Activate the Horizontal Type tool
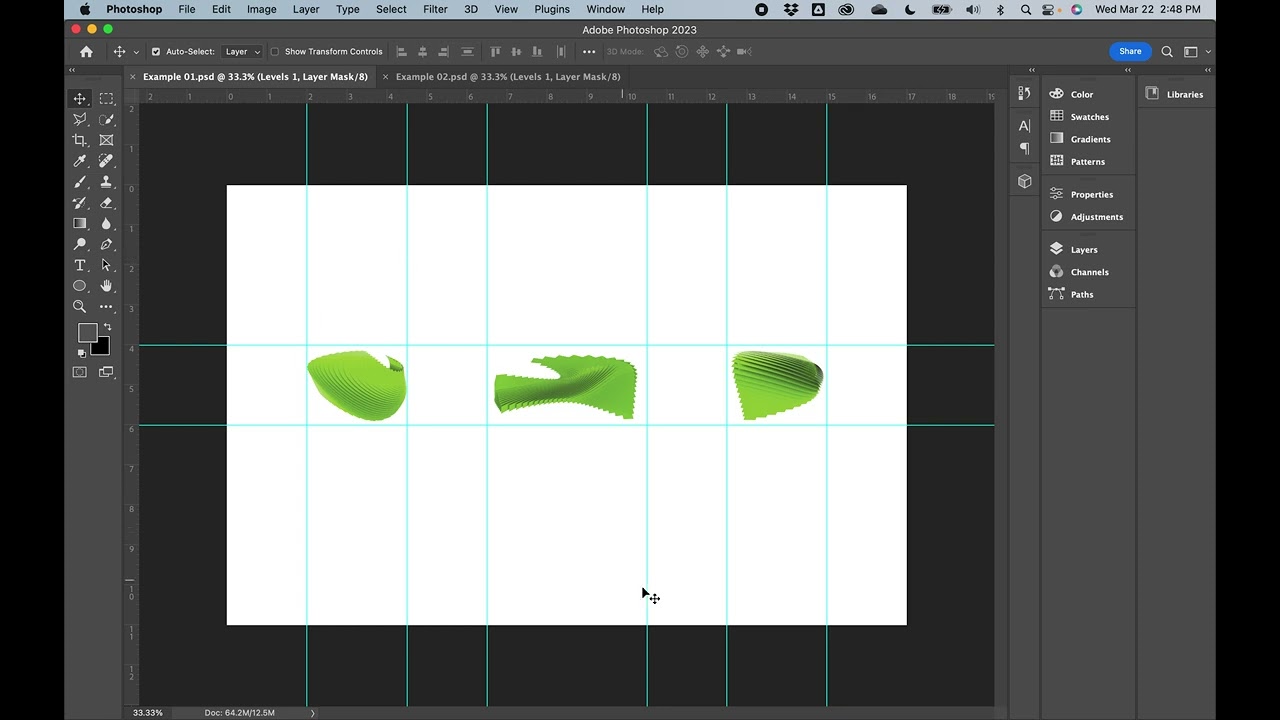1280x720 pixels. pyautogui.click(x=80, y=266)
